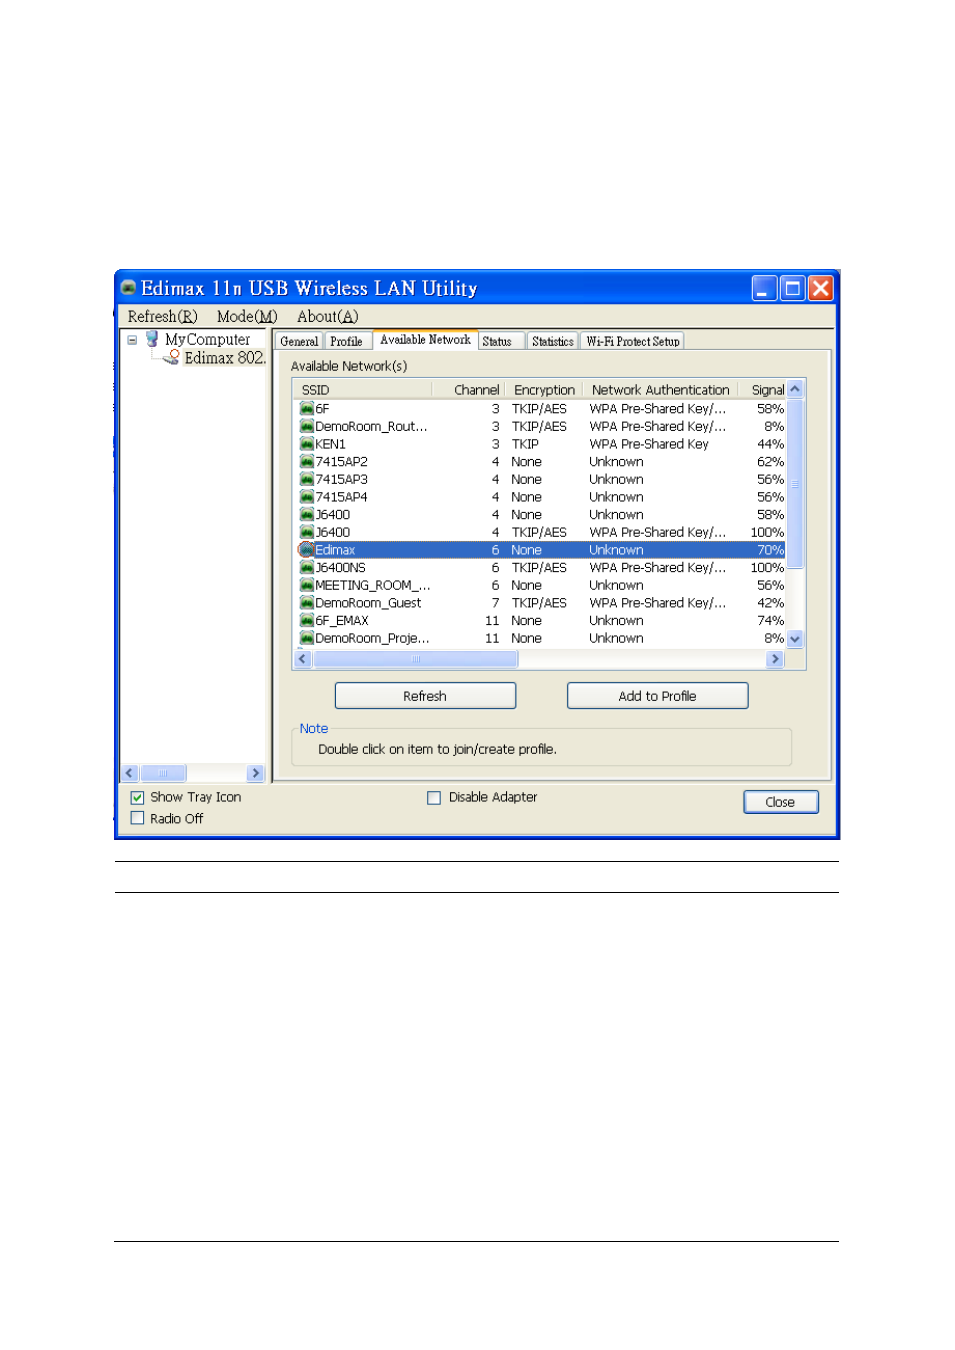
Task: Click the icon beside J6400 with None encryption
Action: tap(307, 515)
